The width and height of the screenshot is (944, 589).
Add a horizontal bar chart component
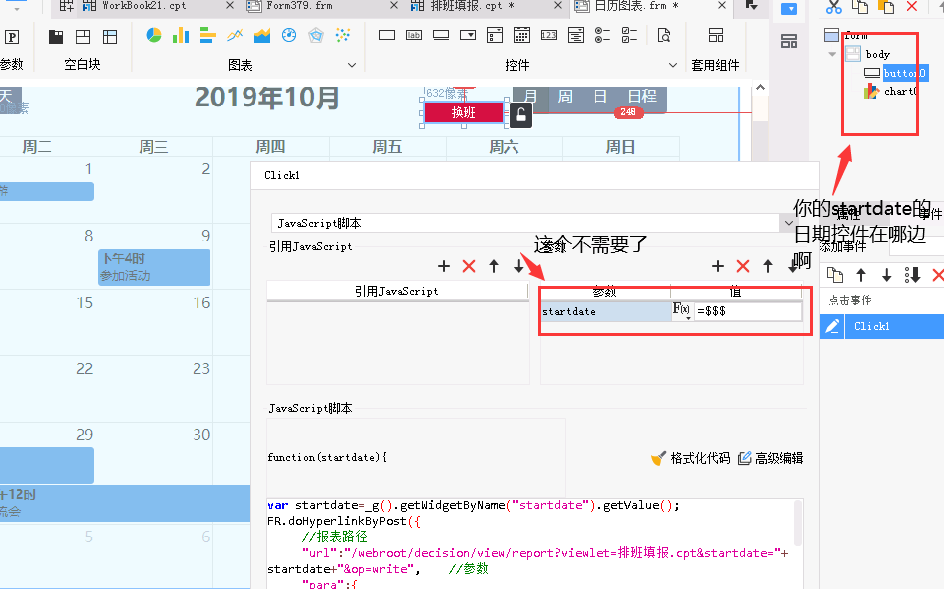208,36
